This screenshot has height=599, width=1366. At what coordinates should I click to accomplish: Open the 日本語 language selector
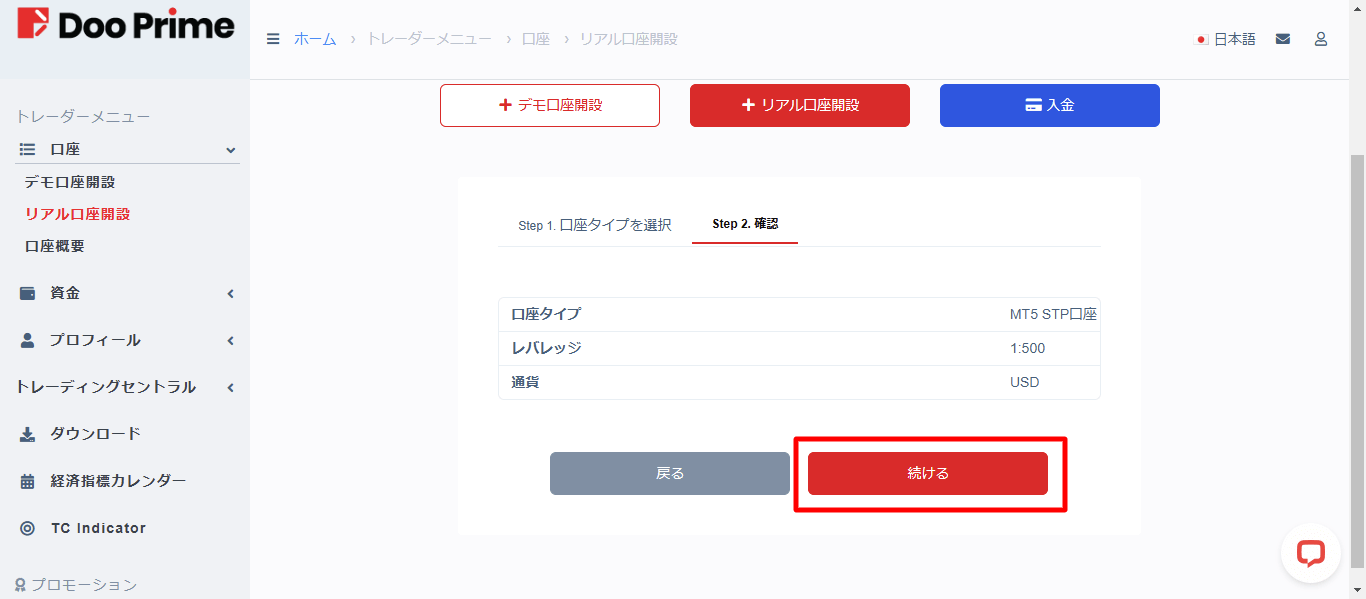point(1227,38)
